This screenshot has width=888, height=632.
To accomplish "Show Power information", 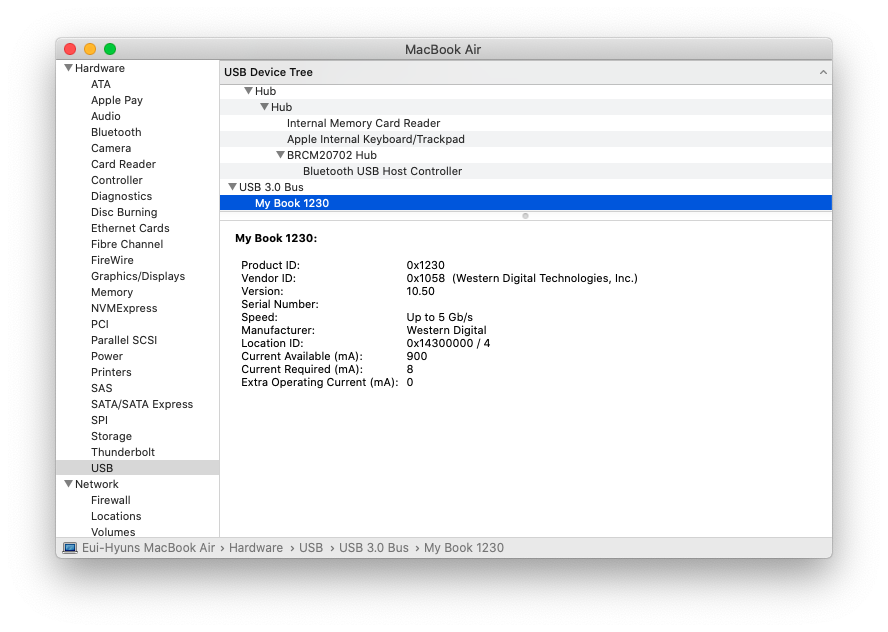I will point(107,356).
